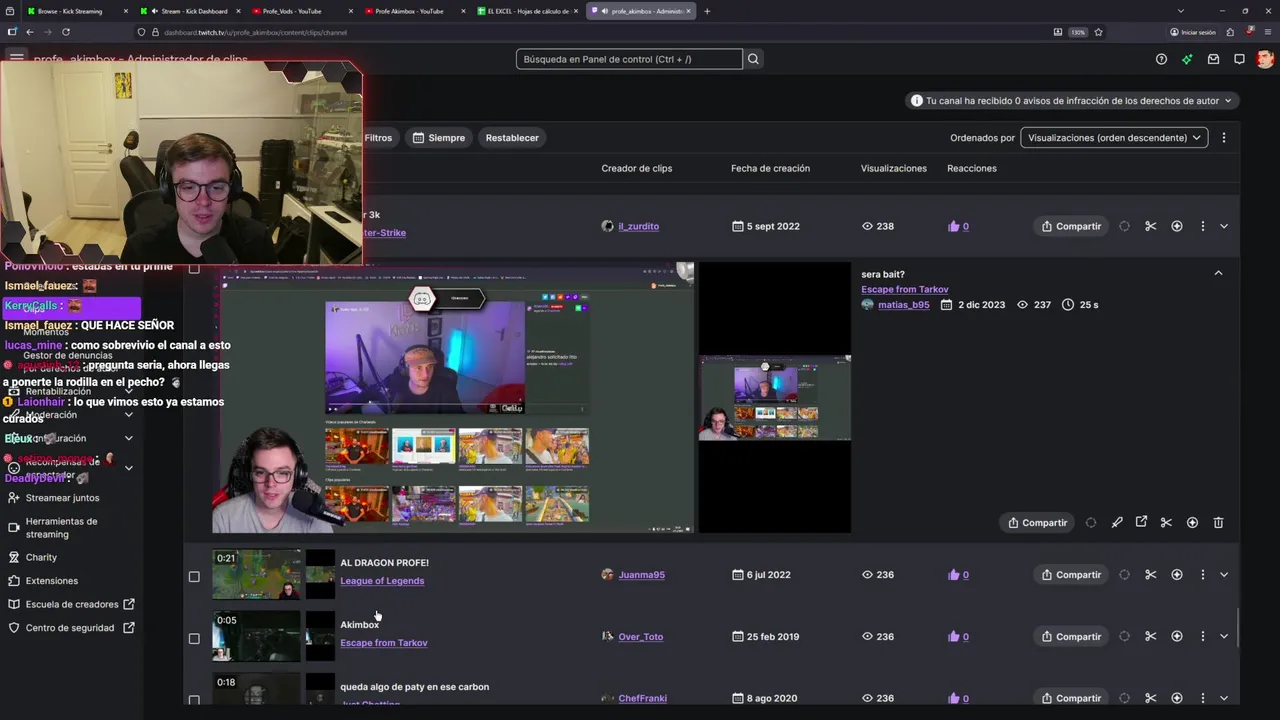The height and width of the screenshot is (720, 1280).
Task: Open whispers chat bubble icon
Action: pyautogui.click(x=1239, y=59)
